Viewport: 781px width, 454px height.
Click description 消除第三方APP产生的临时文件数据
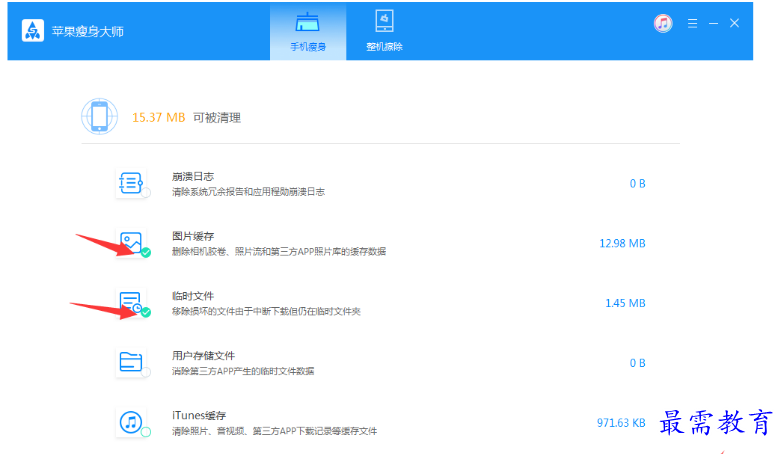[243, 371]
